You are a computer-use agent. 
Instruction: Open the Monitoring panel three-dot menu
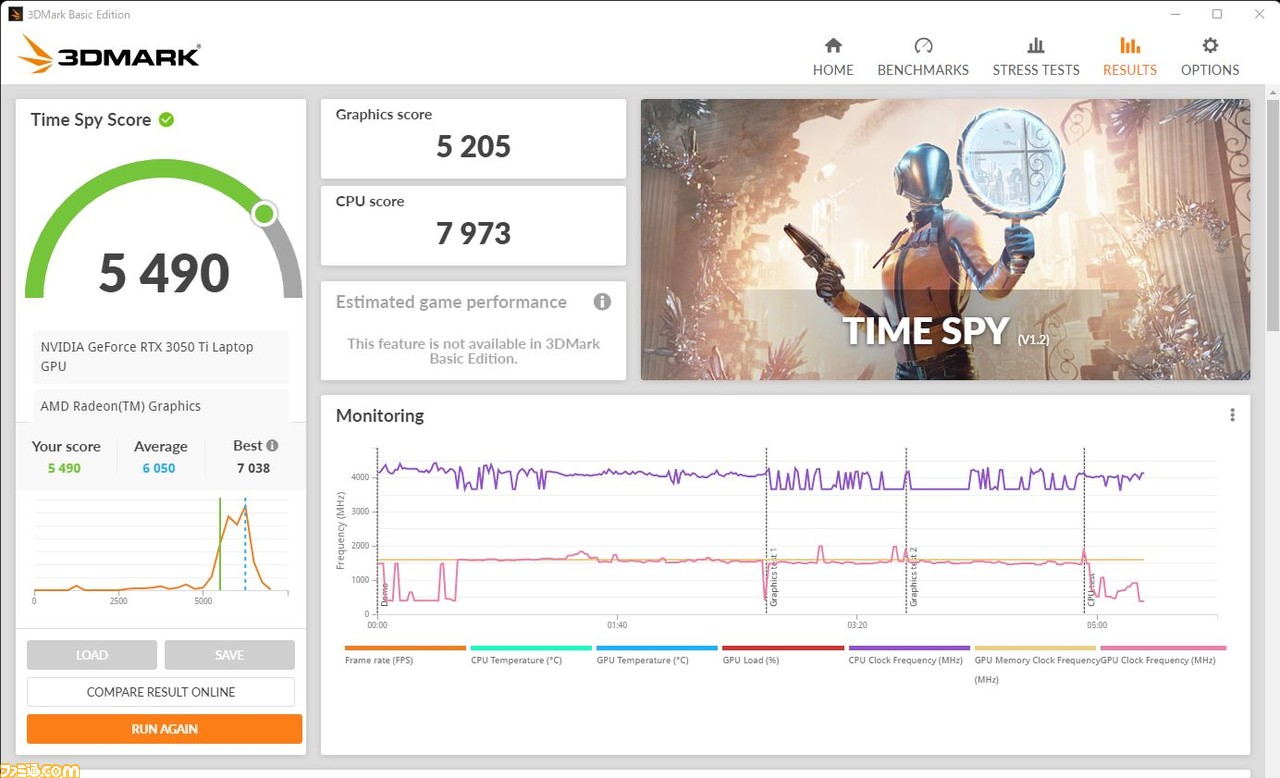point(1232,415)
